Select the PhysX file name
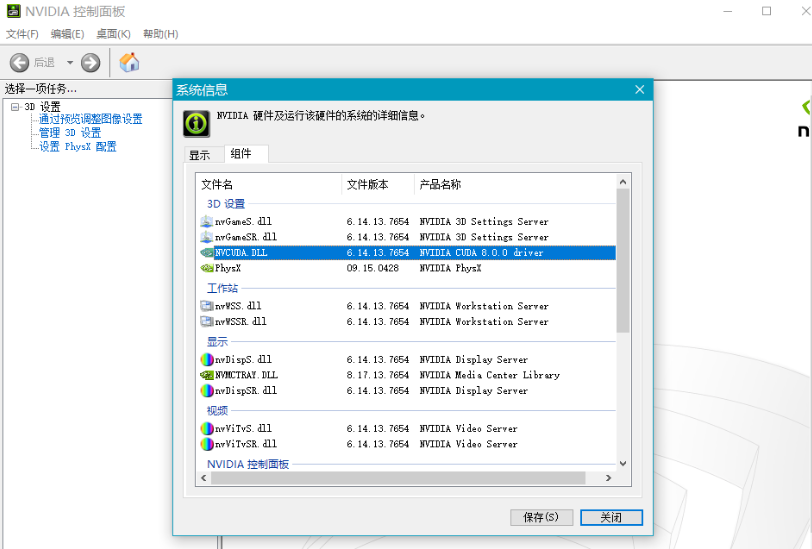Image resolution: width=812 pixels, height=549 pixels. (x=228, y=268)
